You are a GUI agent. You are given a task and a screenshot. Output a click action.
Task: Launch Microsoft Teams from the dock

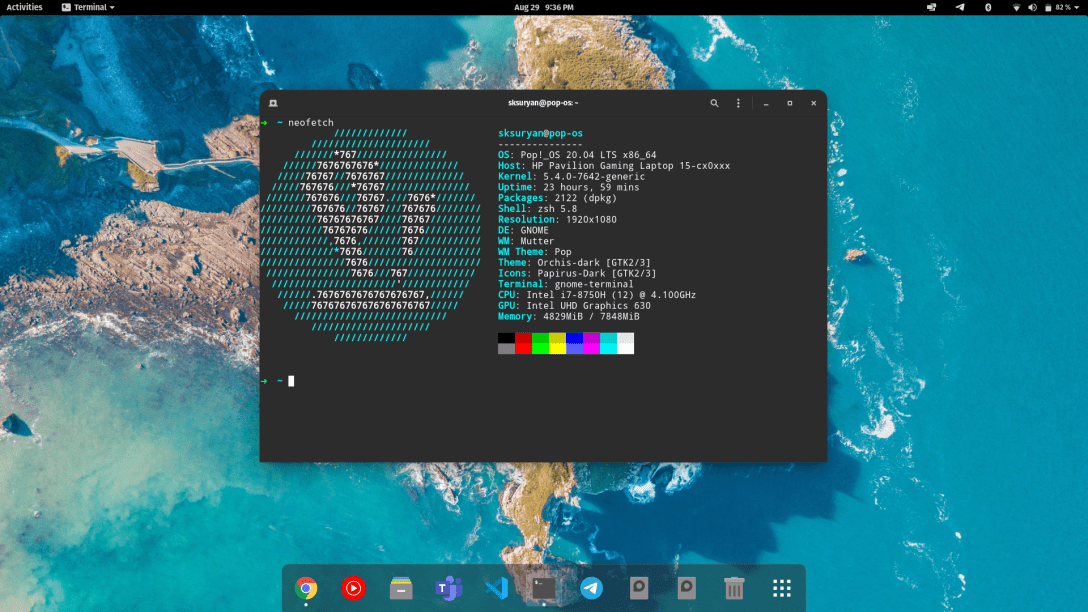click(448, 588)
